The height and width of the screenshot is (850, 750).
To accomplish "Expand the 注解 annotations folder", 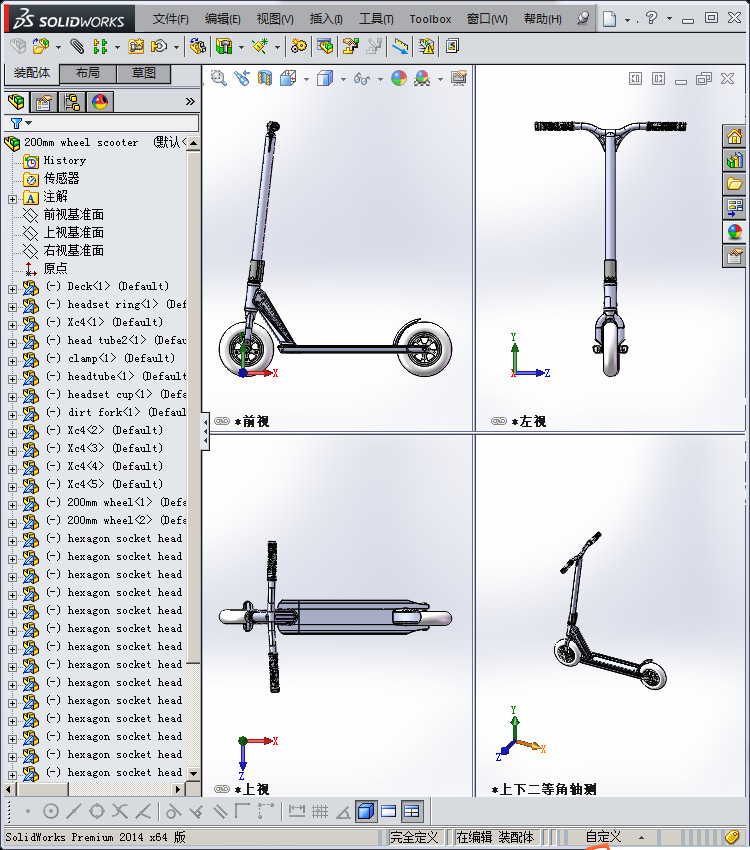I will pyautogui.click(x=12, y=199).
